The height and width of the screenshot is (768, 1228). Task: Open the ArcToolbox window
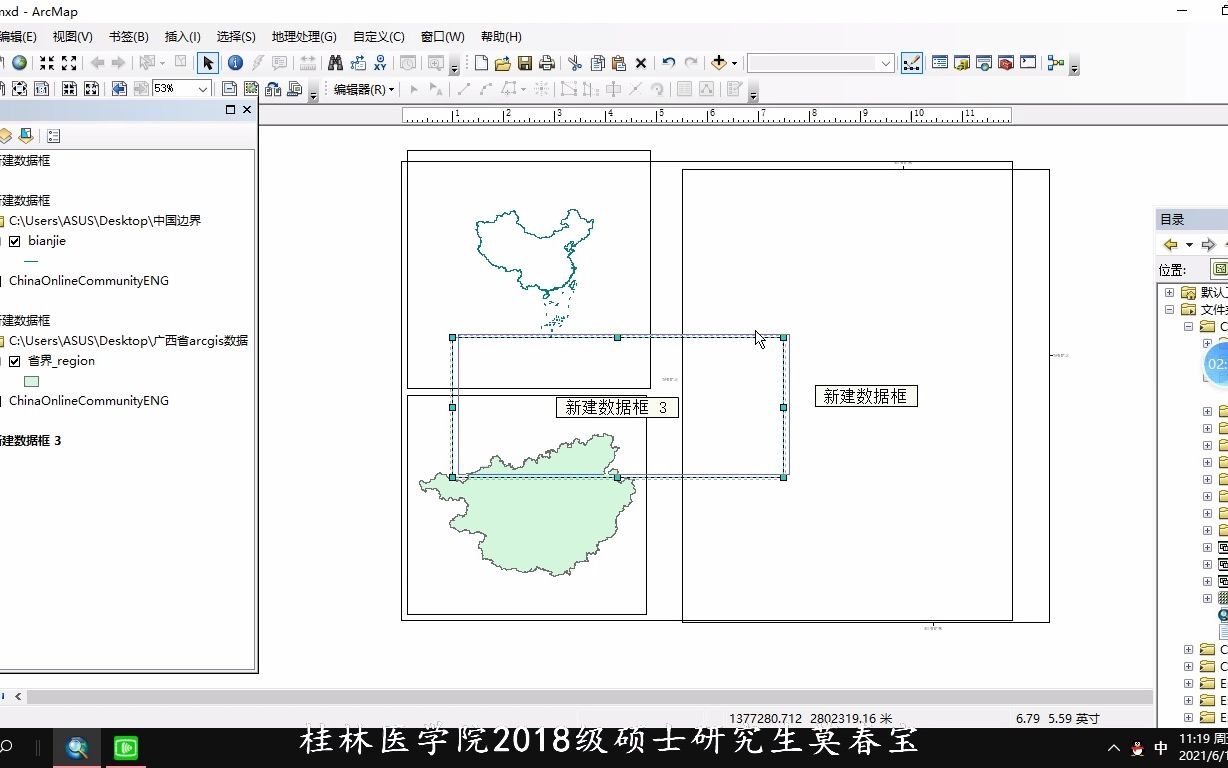pos(1006,62)
